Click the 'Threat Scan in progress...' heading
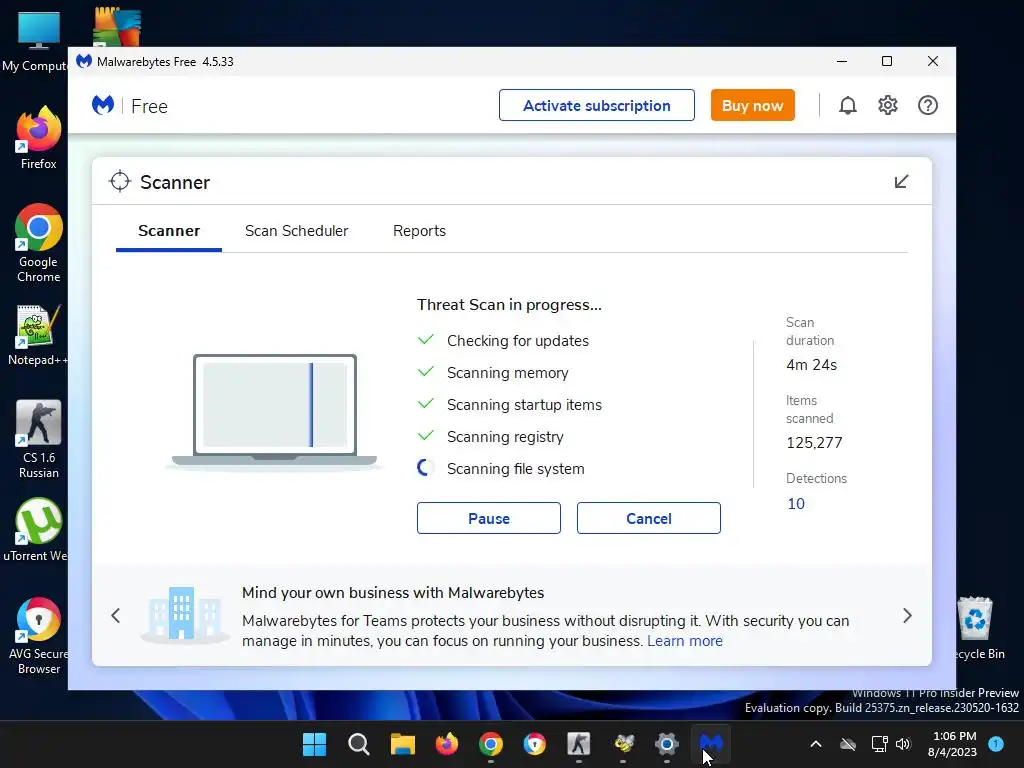The height and width of the screenshot is (768, 1024). point(509,305)
